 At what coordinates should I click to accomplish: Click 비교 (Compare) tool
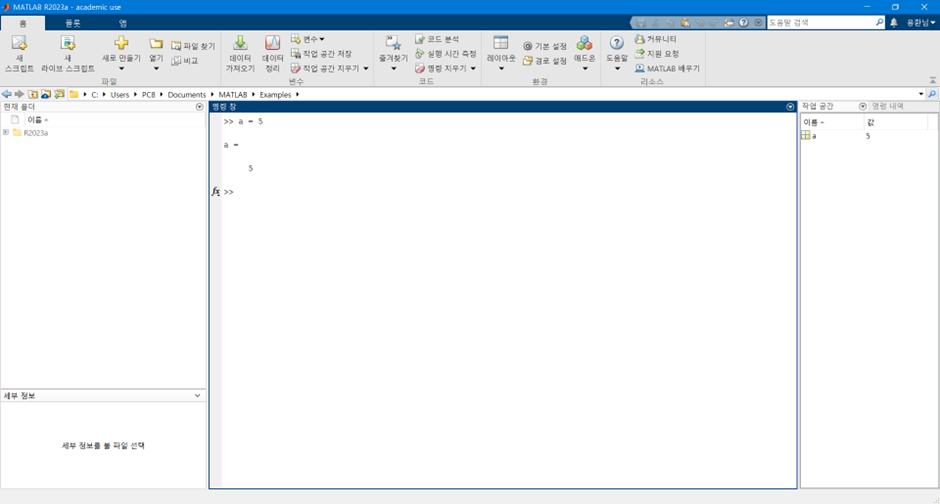click(185, 61)
